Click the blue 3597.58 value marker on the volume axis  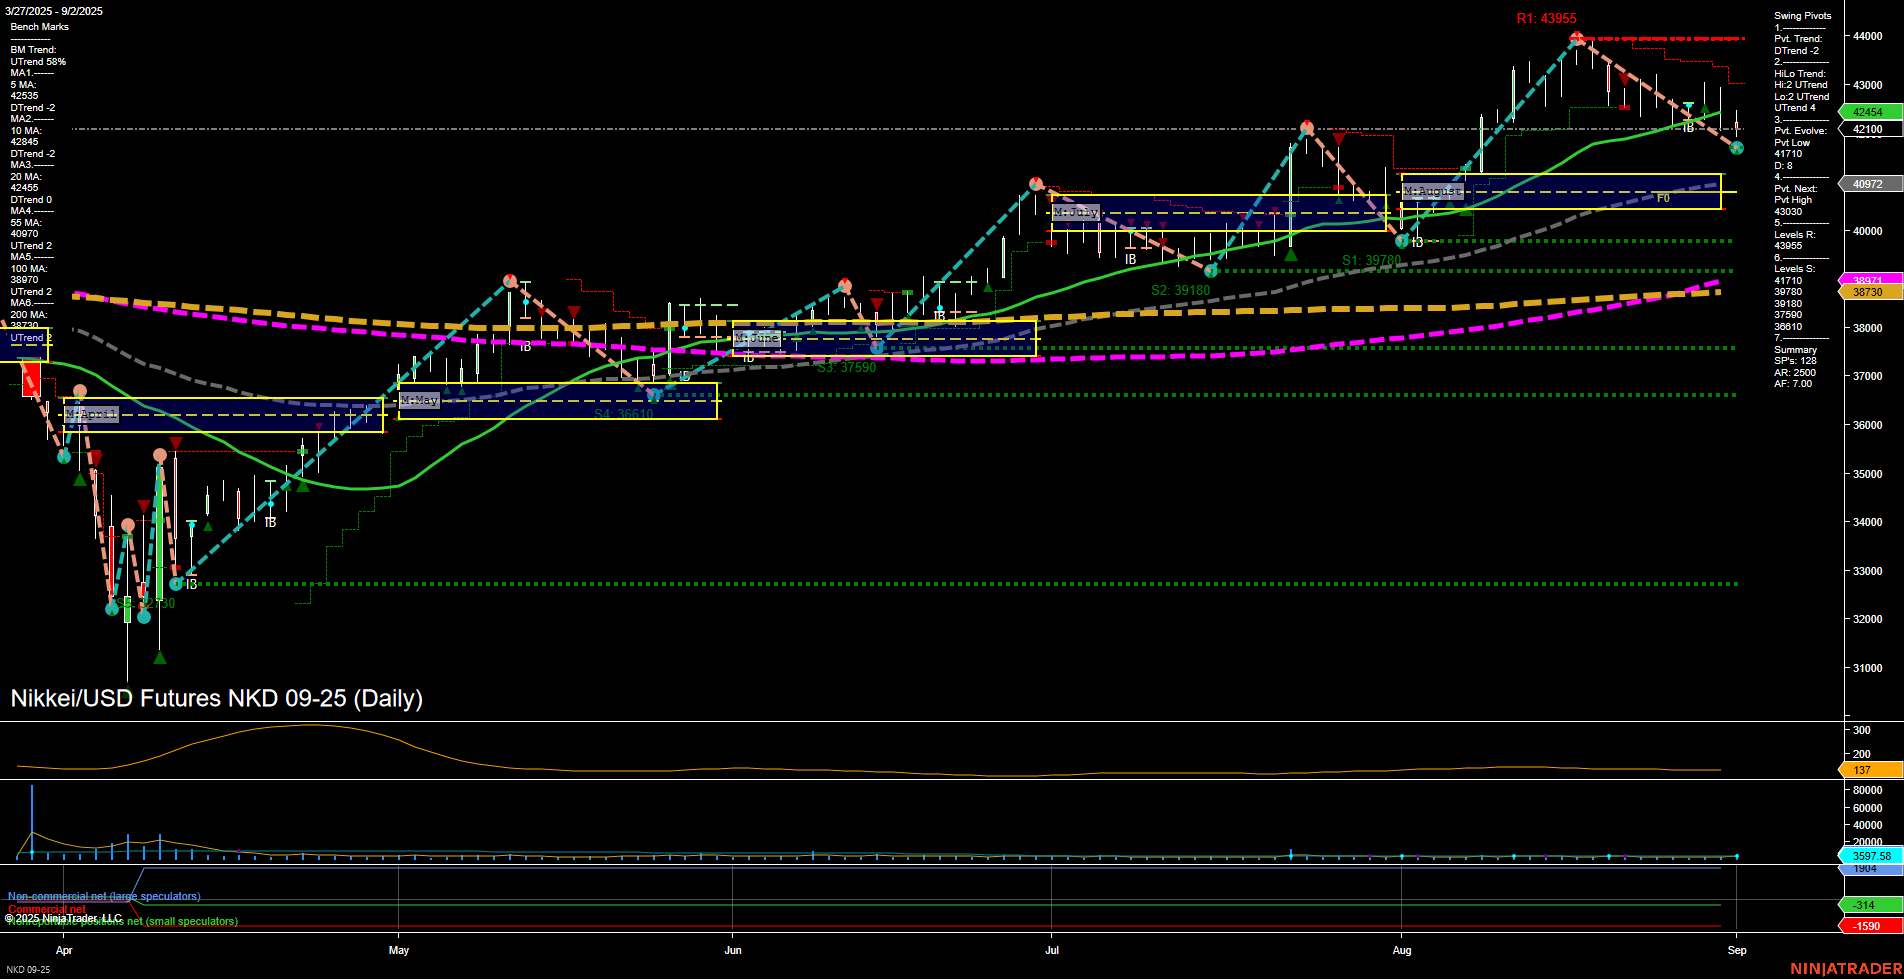[x=1864, y=857]
